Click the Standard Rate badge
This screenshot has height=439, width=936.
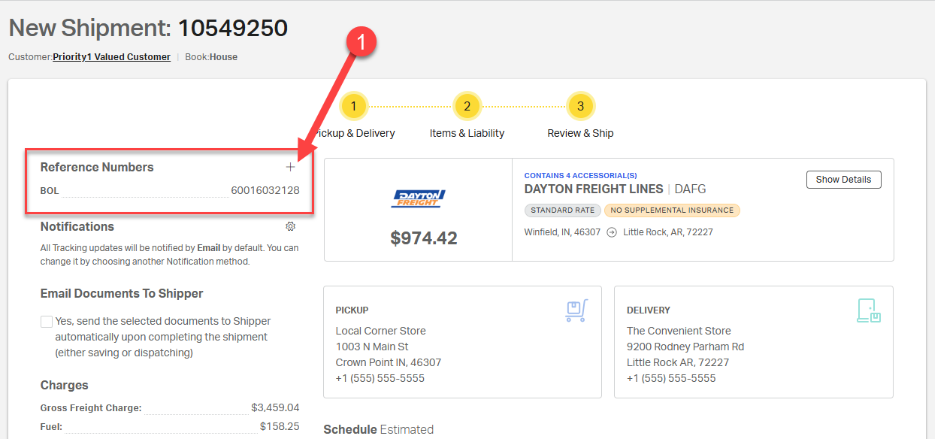pos(561,210)
